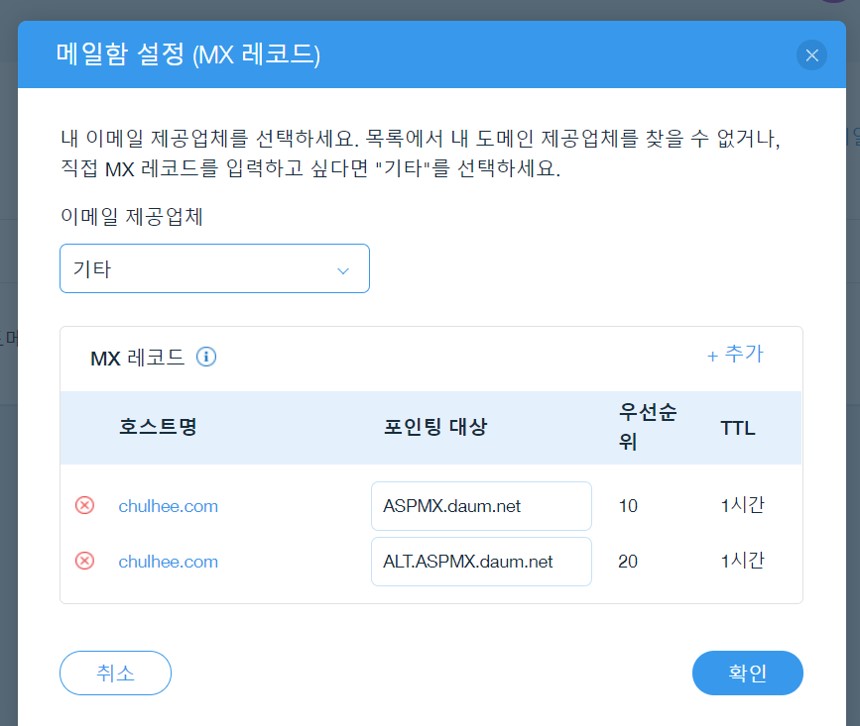Delete the MX record pointing to ALT.ASPMX.daum.net
Viewport: 860px width, 726px height.
(x=84, y=561)
